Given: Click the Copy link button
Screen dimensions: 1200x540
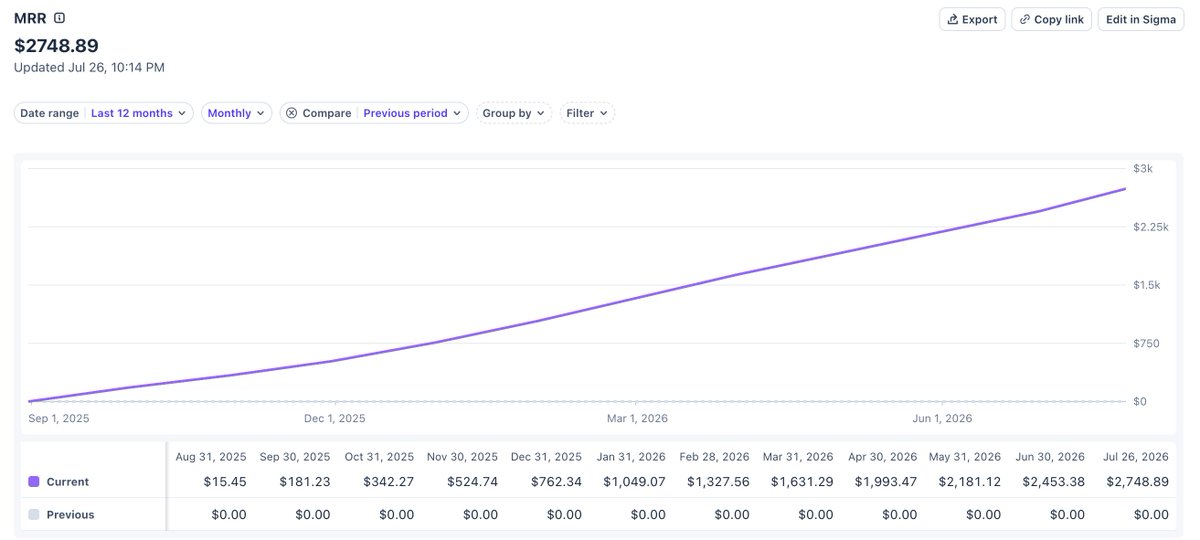Looking at the screenshot, I should point(1051,19).
